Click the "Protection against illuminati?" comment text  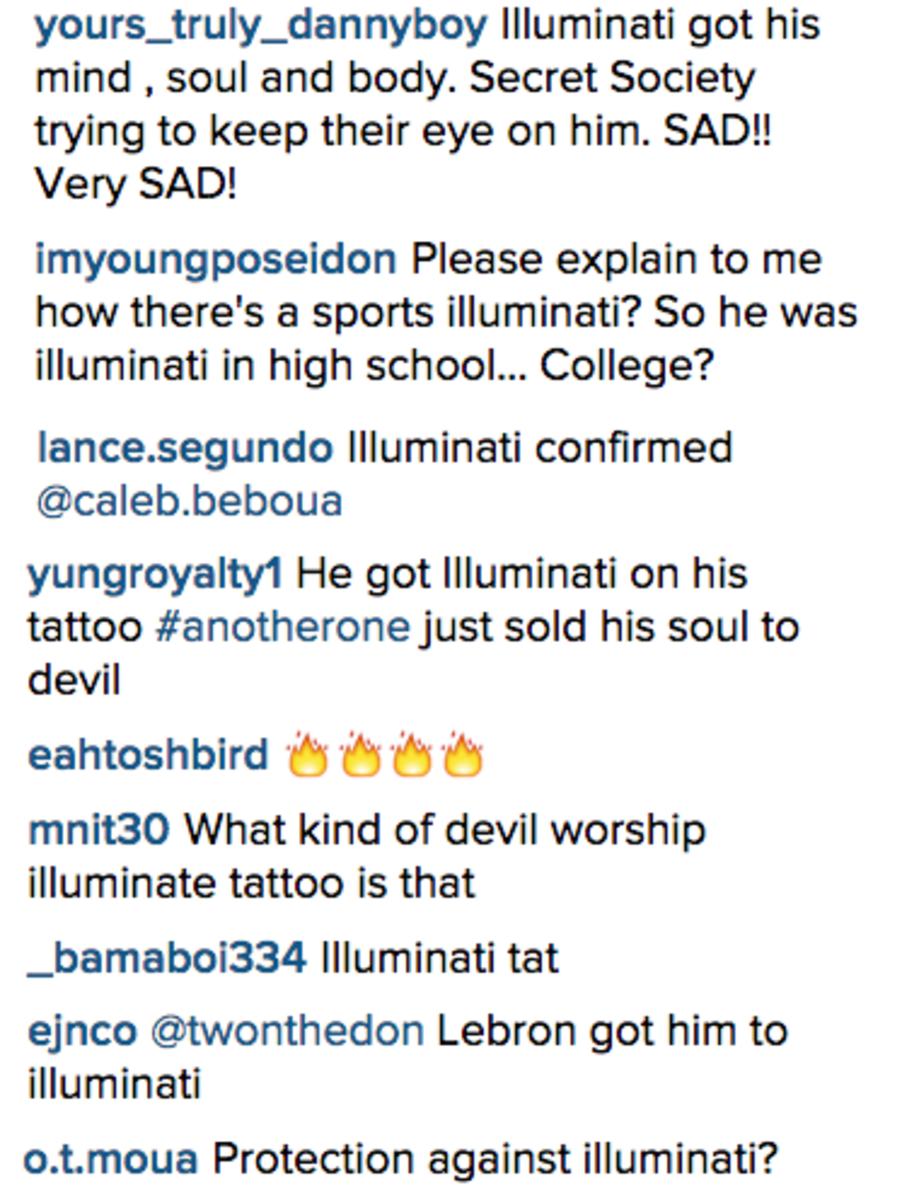[x=495, y=1160]
